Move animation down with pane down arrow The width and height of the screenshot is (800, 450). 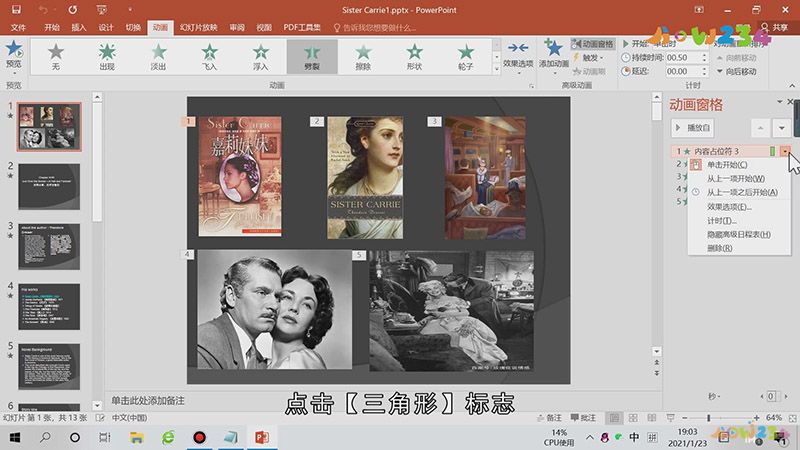[782, 128]
